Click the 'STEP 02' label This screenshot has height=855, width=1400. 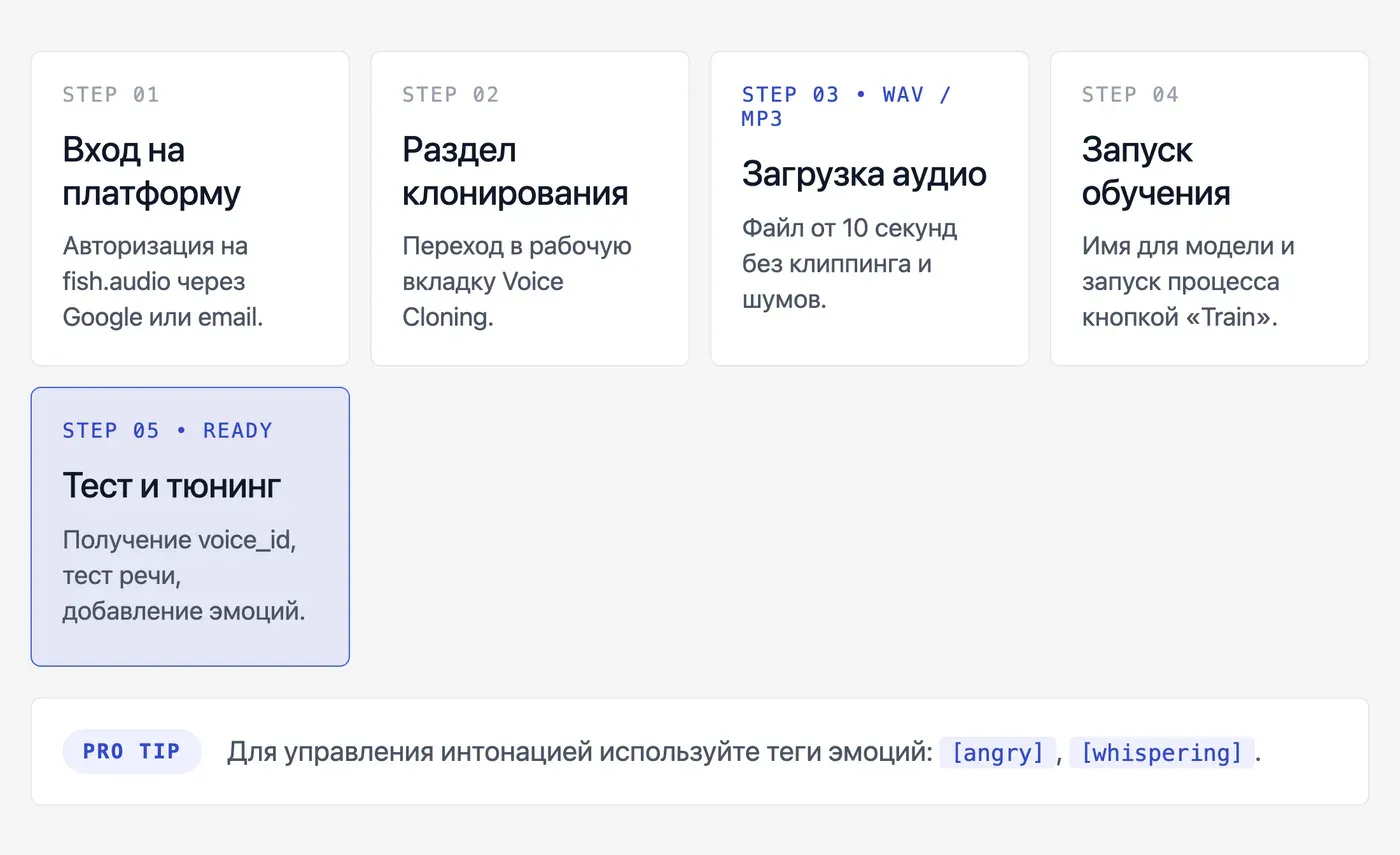[x=451, y=95]
